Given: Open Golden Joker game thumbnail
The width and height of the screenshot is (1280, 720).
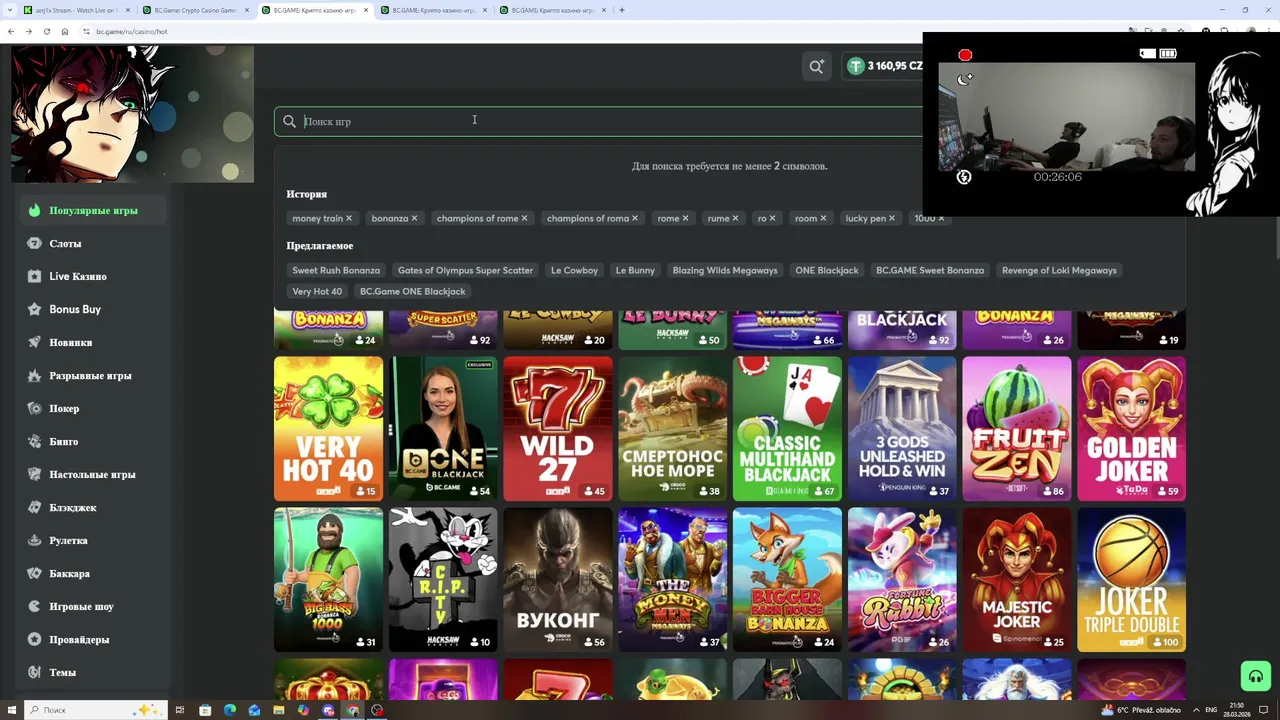Looking at the screenshot, I should pos(1131,428).
